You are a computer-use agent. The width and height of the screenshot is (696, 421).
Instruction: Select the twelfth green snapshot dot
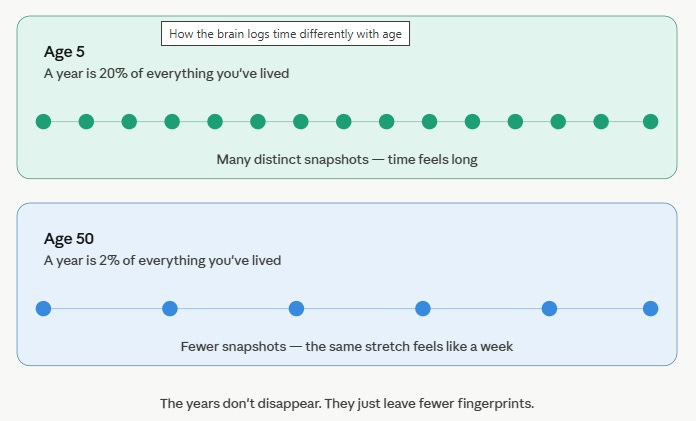pyautogui.click(x=515, y=121)
